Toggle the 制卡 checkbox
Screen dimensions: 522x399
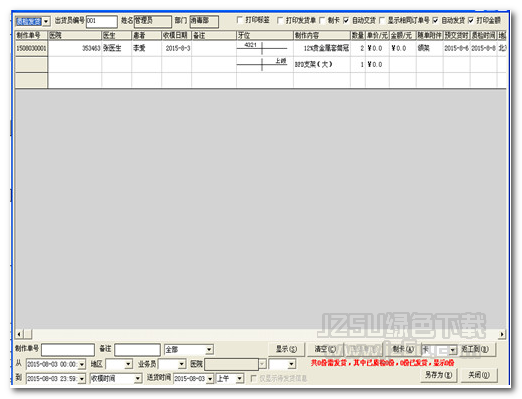pos(322,21)
